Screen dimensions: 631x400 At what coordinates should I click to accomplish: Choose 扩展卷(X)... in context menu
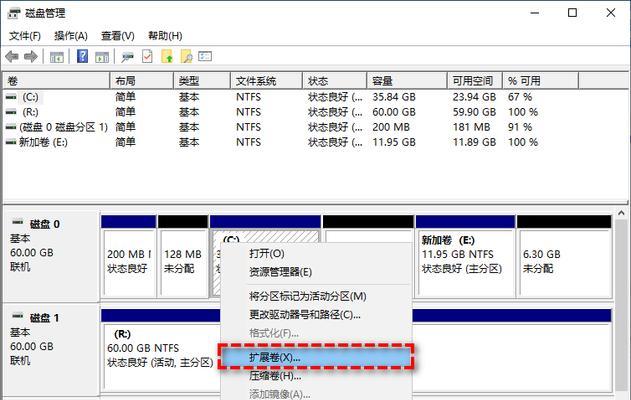click(316, 357)
